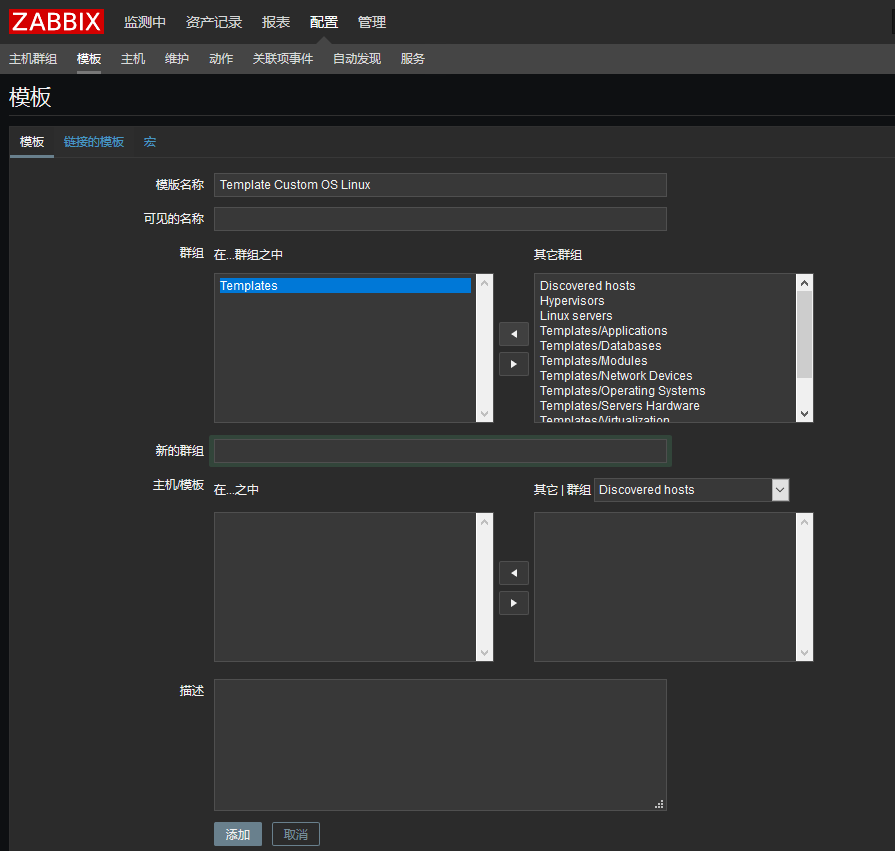Image resolution: width=895 pixels, height=851 pixels.
Task: Go to 服务 submenu item
Action: click(413, 59)
